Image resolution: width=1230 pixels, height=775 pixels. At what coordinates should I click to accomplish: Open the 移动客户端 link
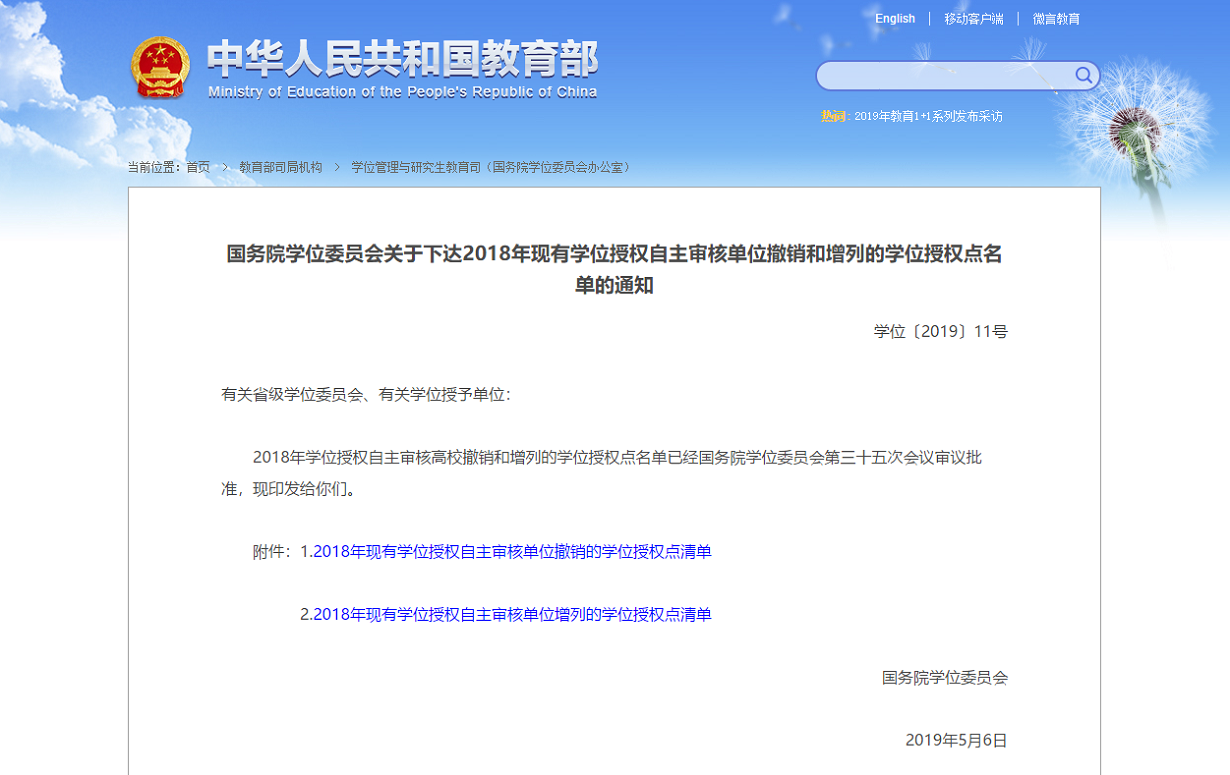pos(974,19)
